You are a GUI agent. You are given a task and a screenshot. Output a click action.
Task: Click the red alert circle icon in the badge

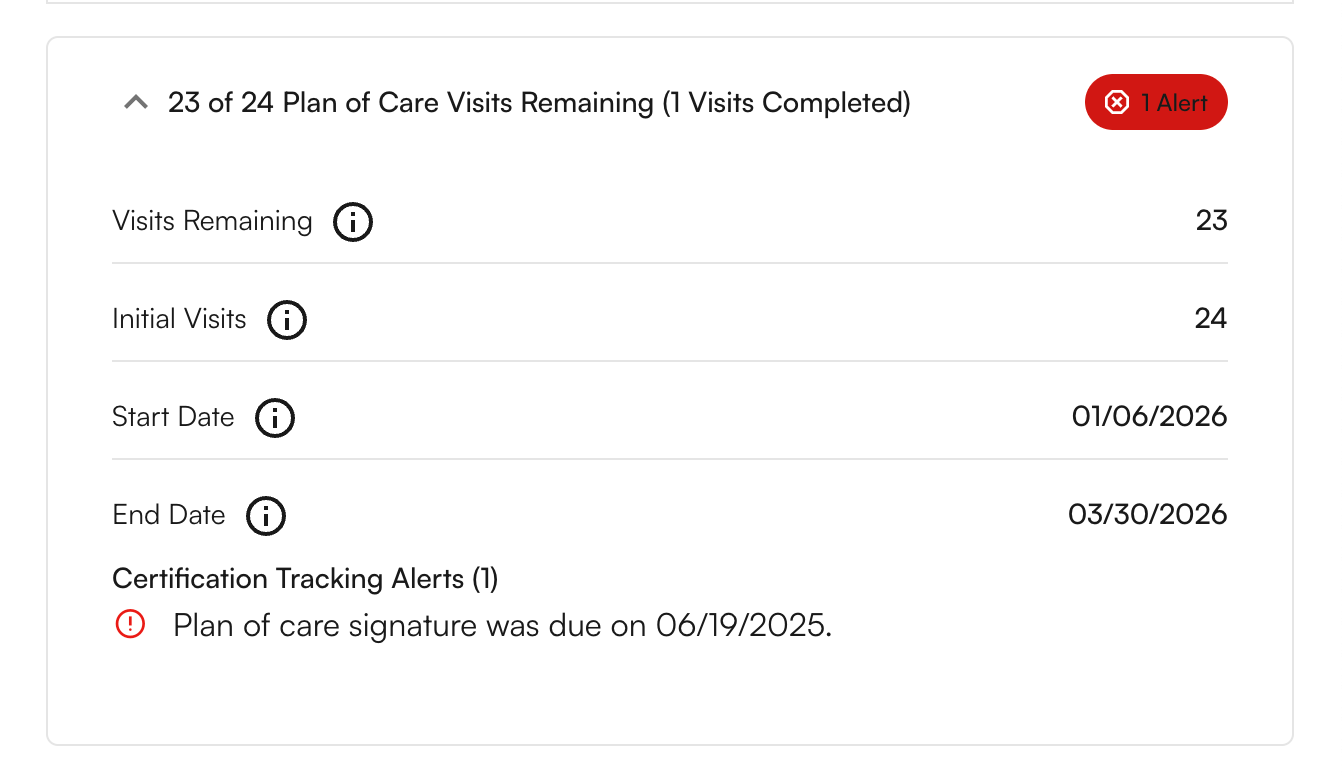1117,102
